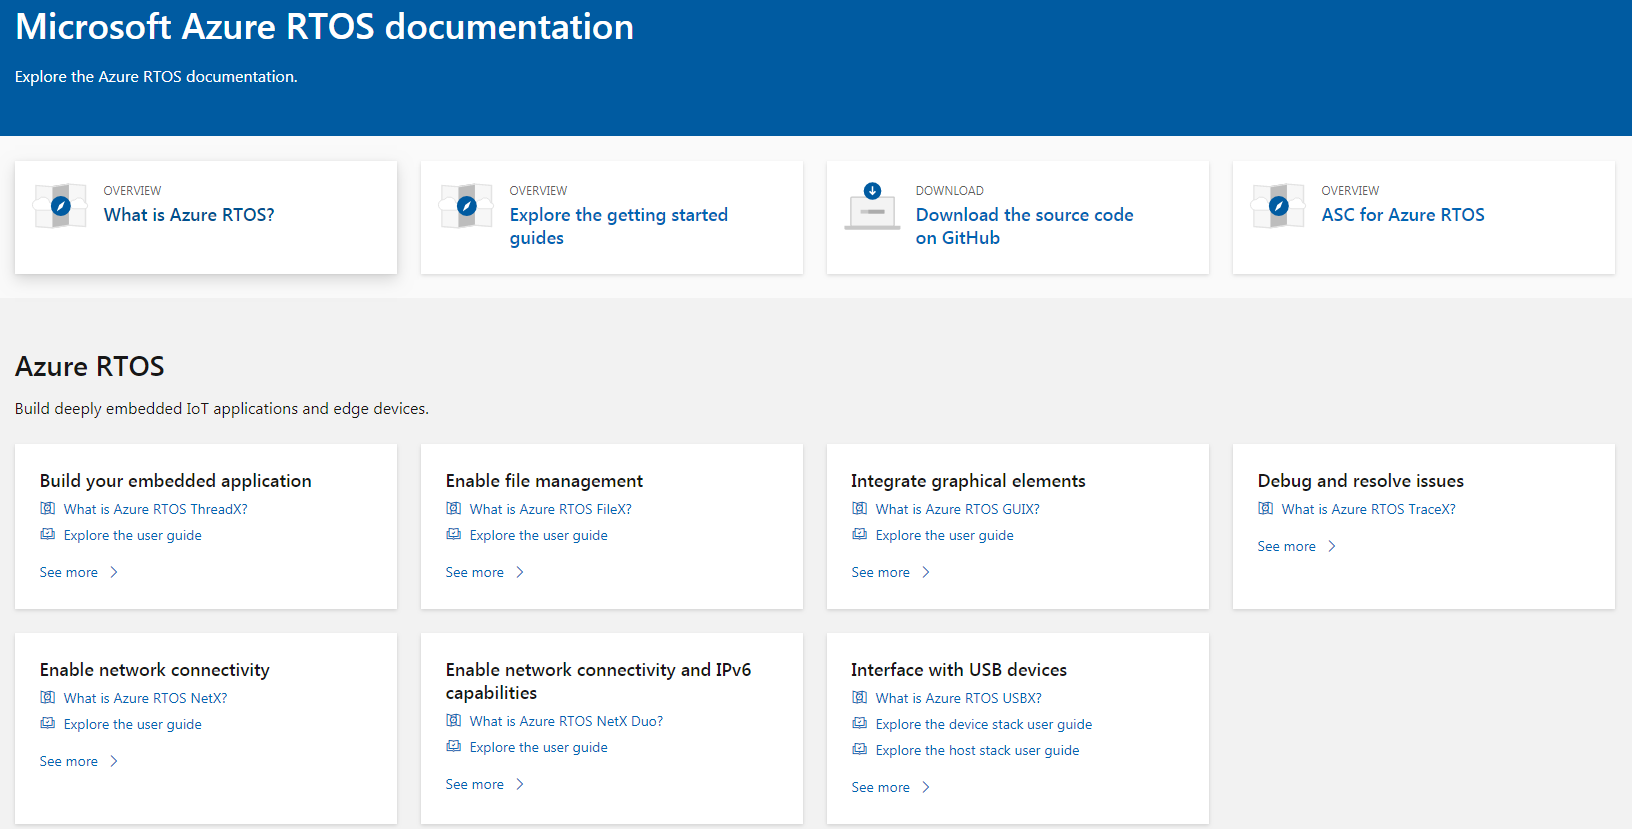
Task: Open Explore the host stack user guide link
Action: point(978,750)
